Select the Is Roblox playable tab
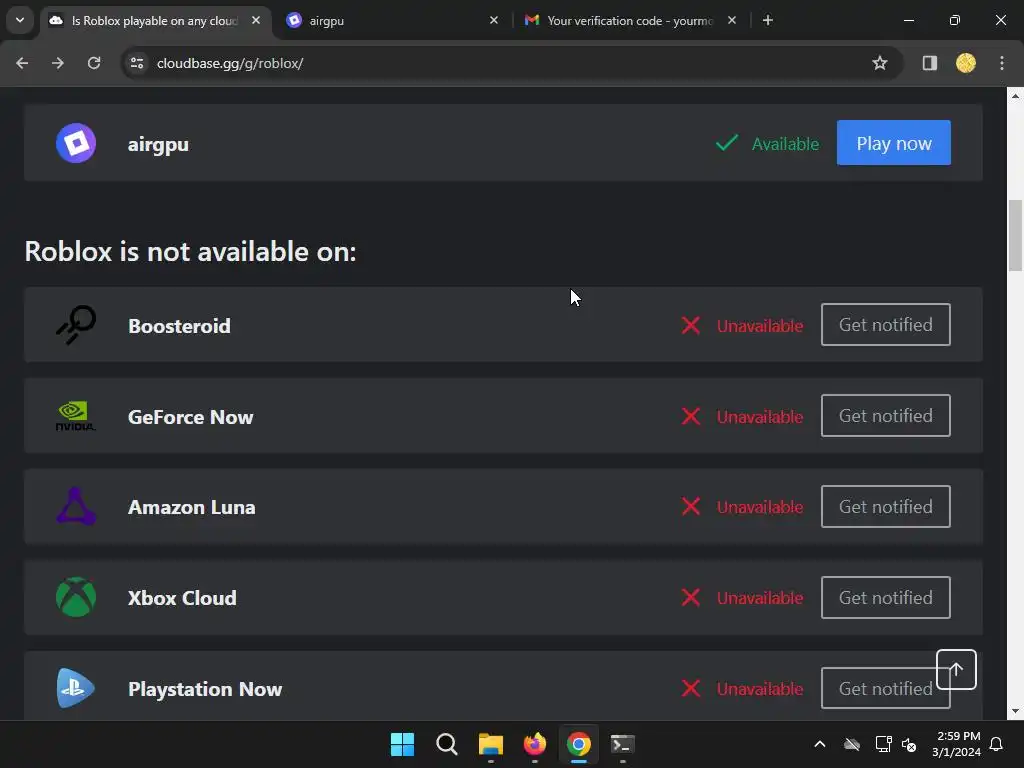Image resolution: width=1024 pixels, height=768 pixels. pos(155,20)
